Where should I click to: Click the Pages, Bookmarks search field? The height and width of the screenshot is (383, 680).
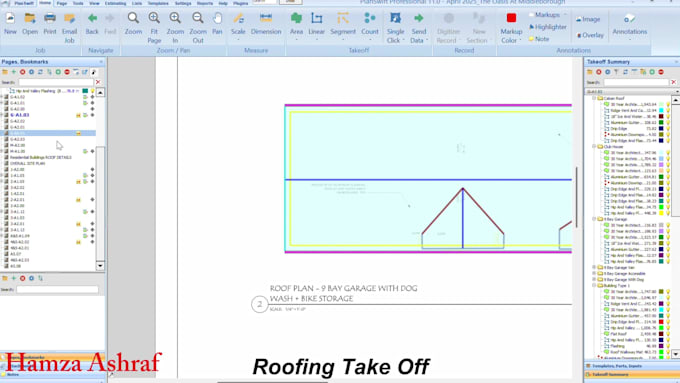pos(56,82)
